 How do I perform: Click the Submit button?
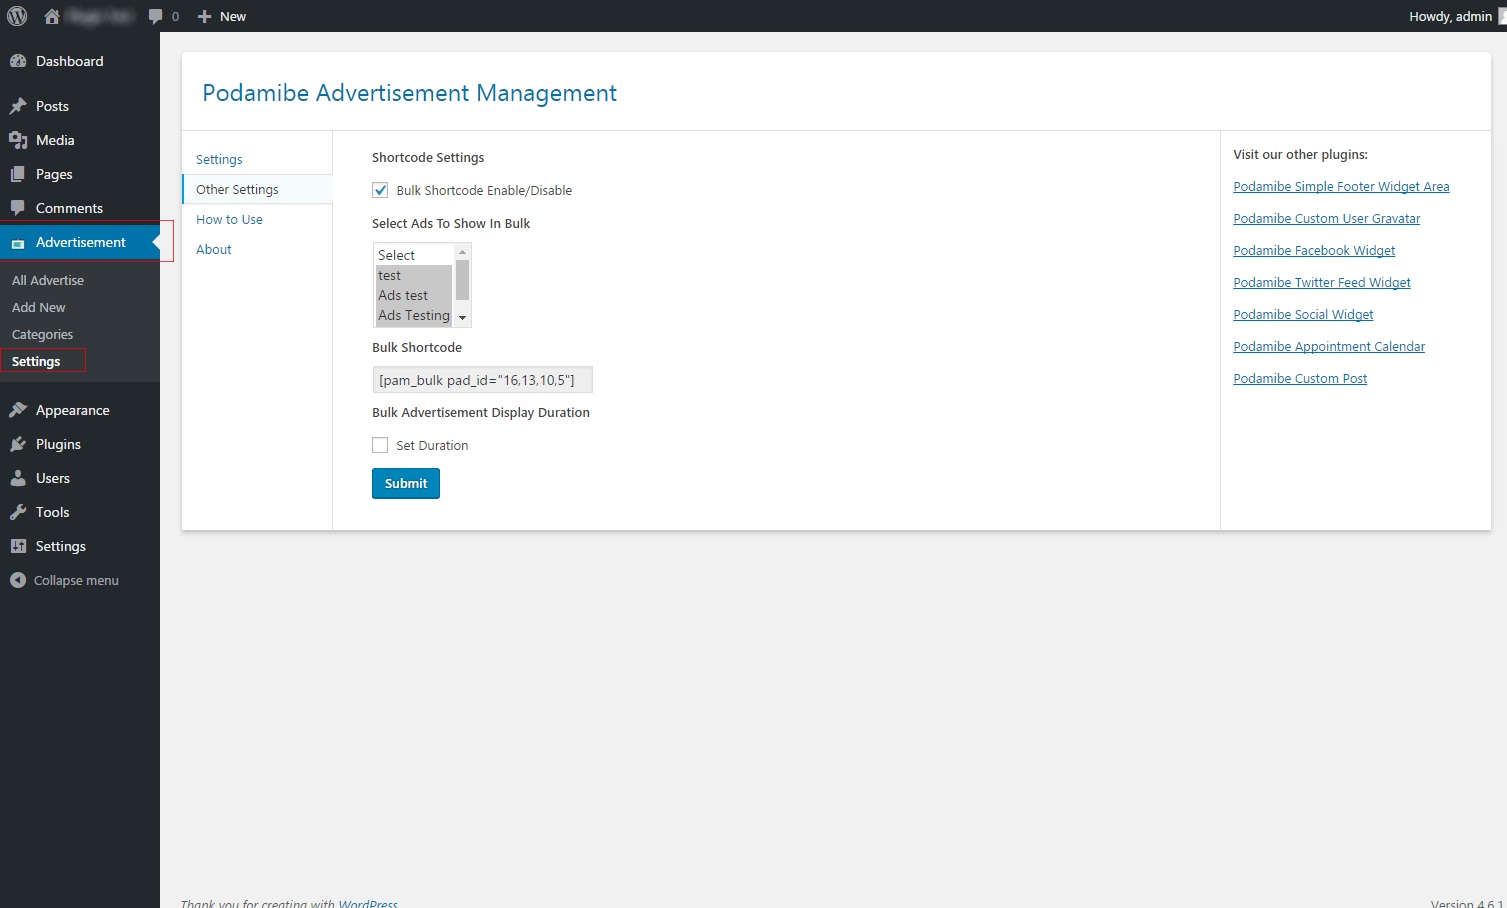pos(406,484)
